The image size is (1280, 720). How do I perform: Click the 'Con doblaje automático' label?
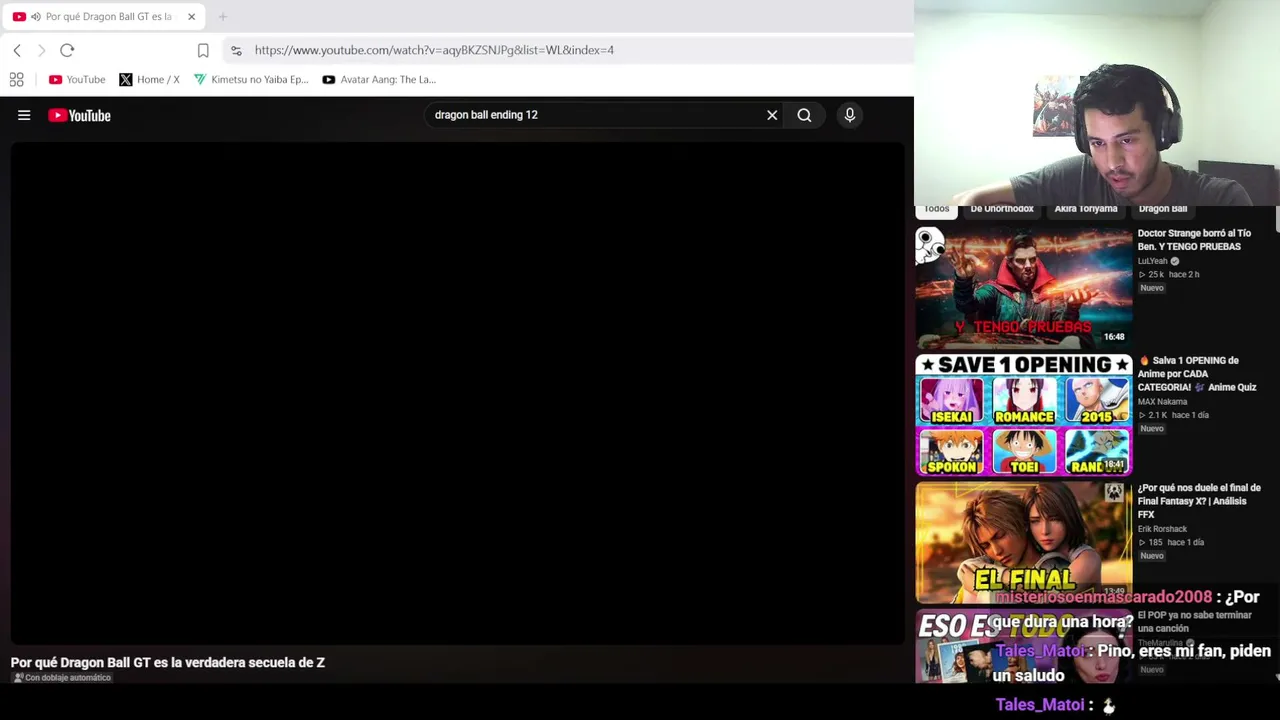[x=62, y=678]
